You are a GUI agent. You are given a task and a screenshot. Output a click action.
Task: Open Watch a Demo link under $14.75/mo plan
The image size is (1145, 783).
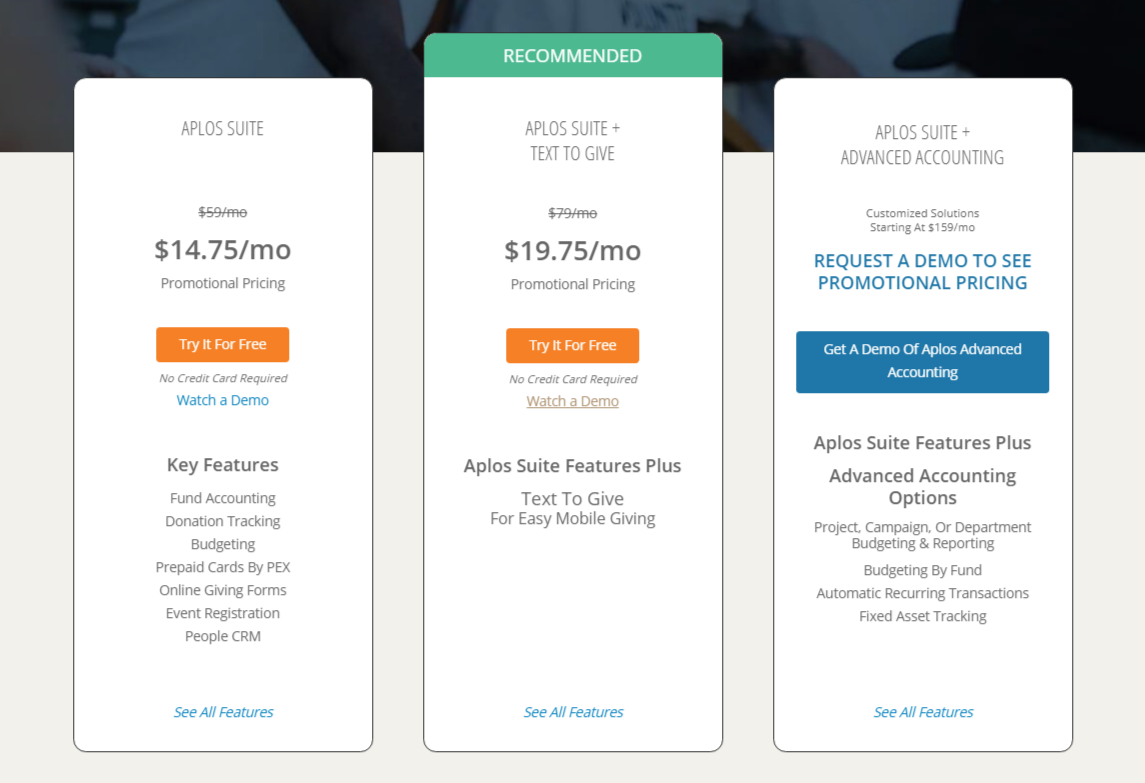pos(223,400)
